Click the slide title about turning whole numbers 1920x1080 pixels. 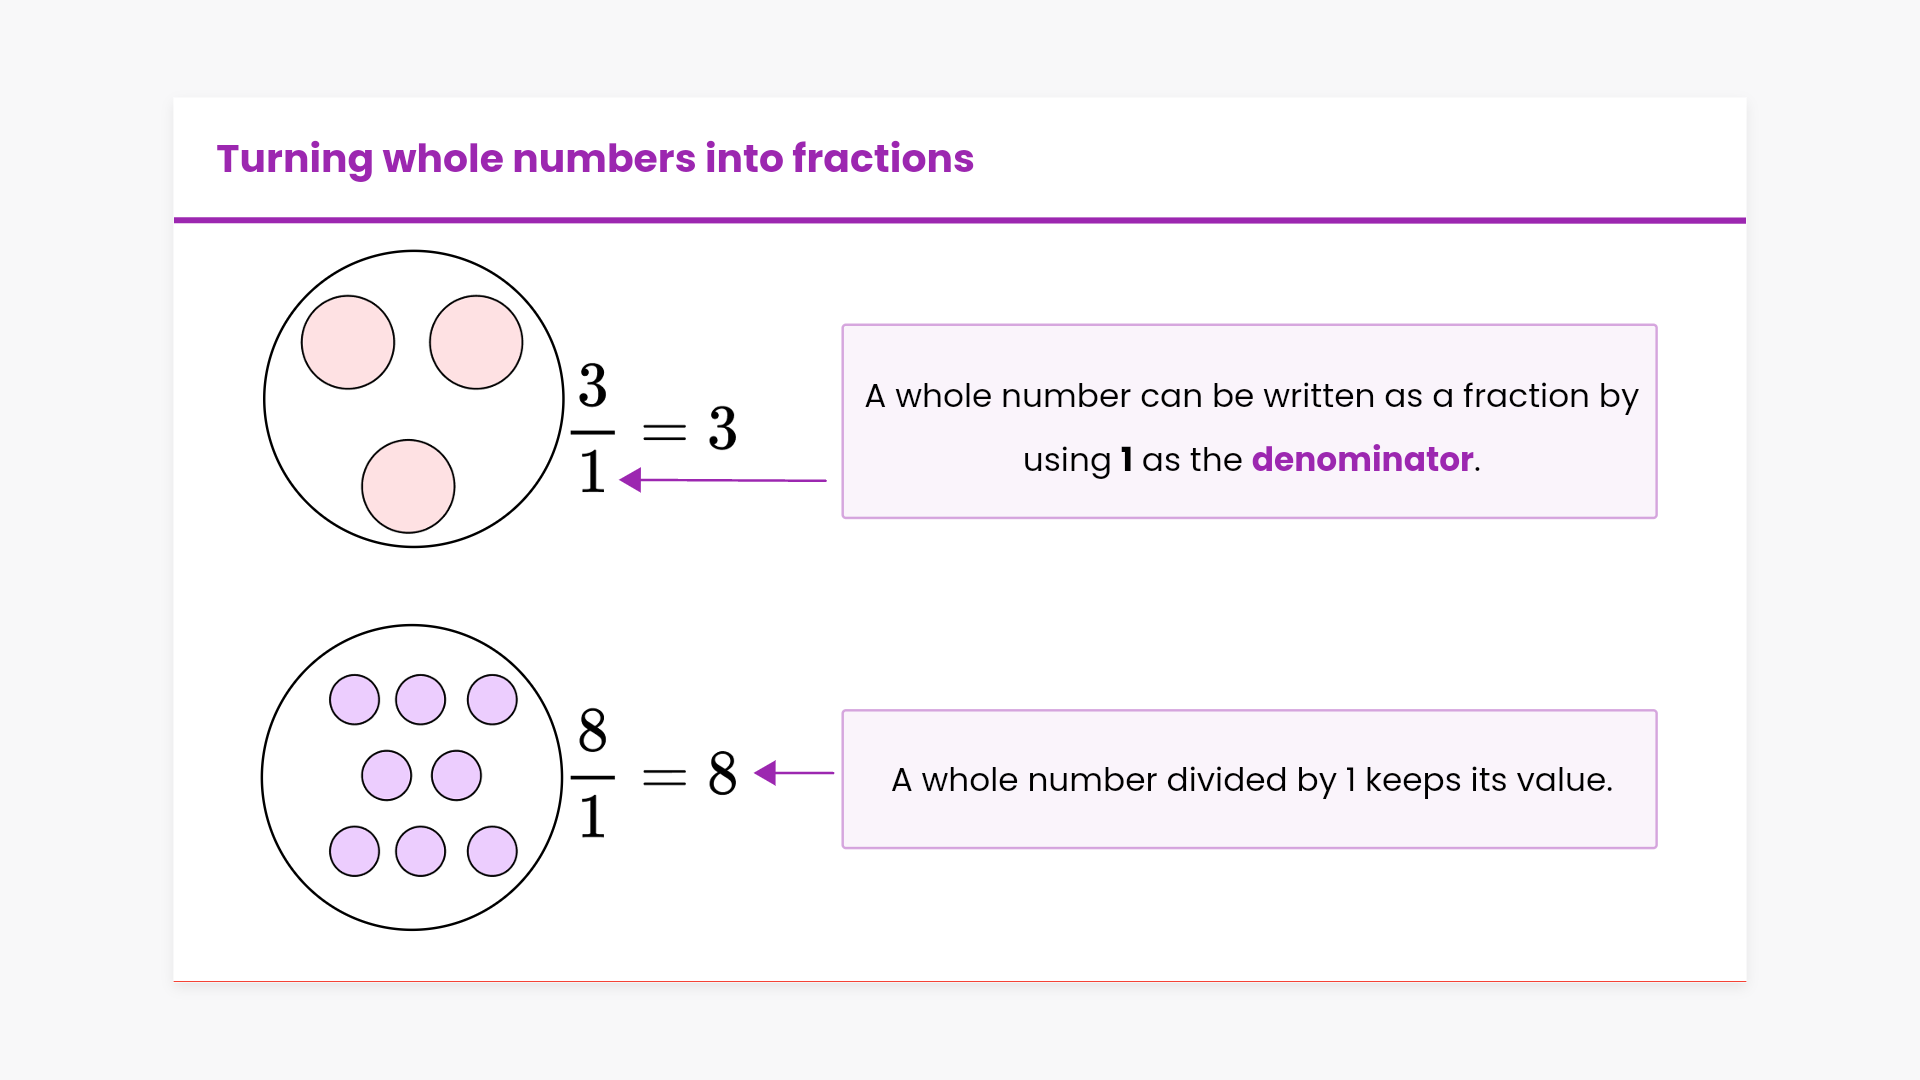595,159
